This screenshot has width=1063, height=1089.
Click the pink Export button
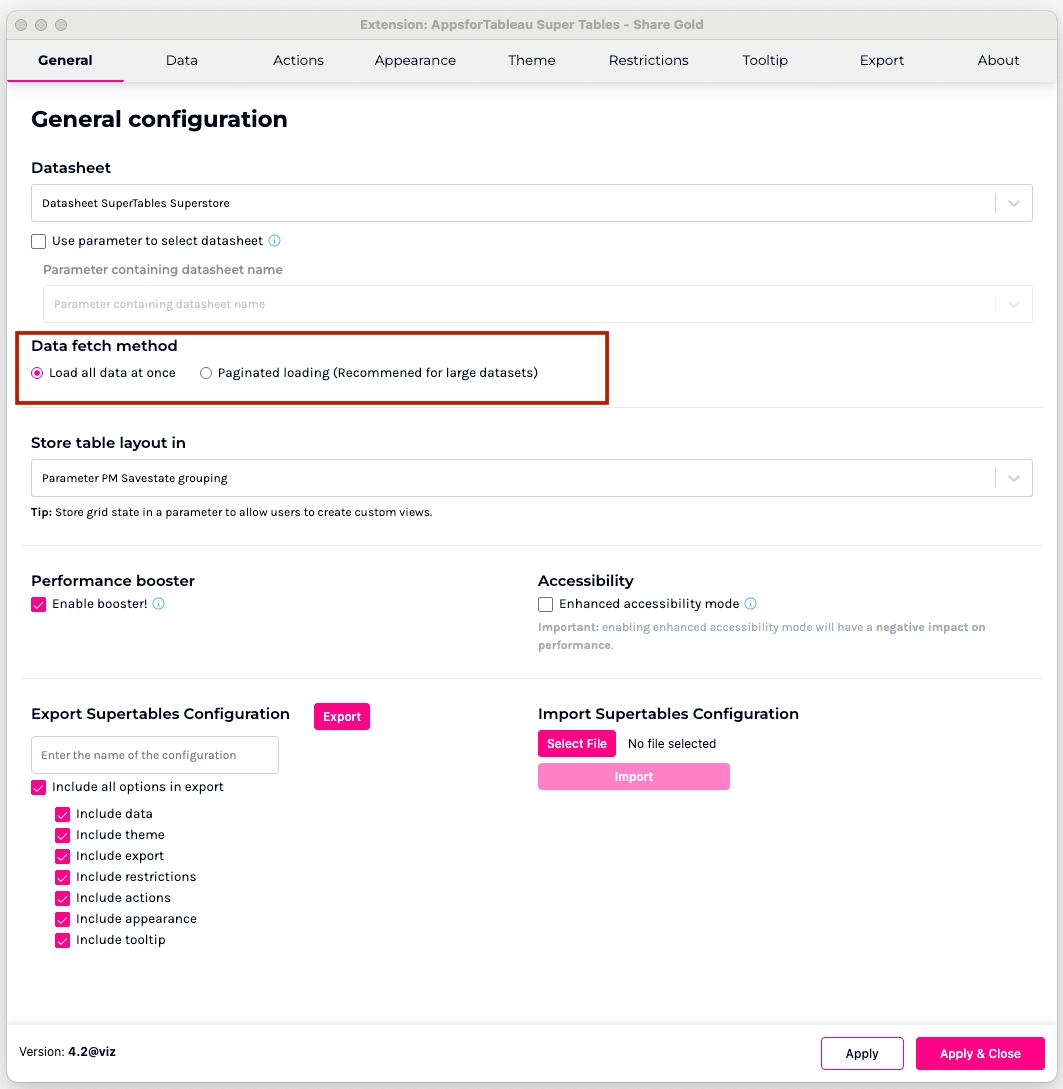(x=342, y=716)
